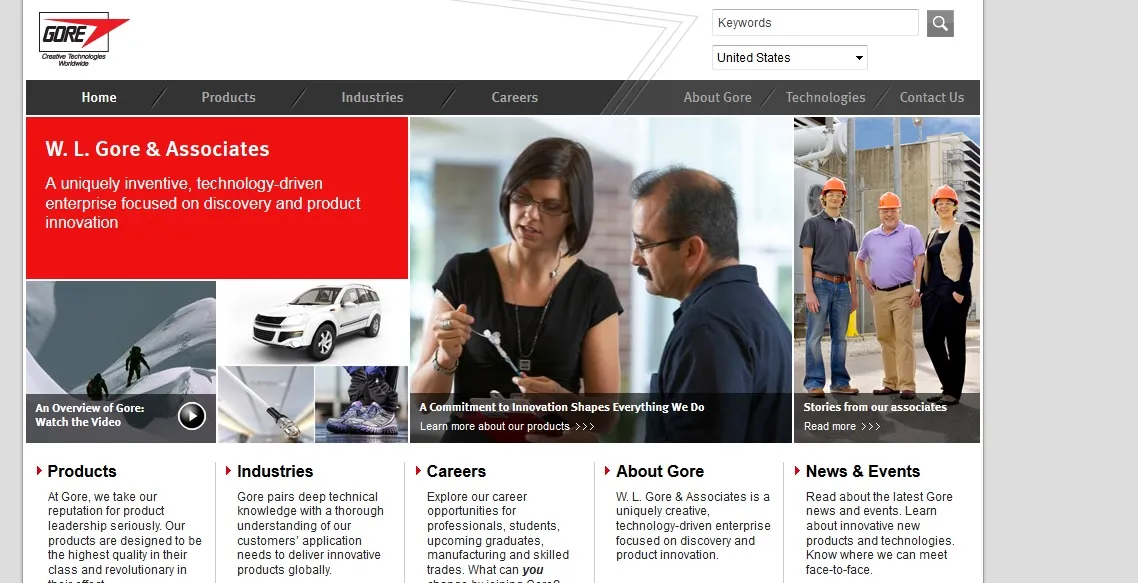1138x583 pixels.
Task: Open the Industries section heading link
Action: pyautogui.click(x=275, y=471)
